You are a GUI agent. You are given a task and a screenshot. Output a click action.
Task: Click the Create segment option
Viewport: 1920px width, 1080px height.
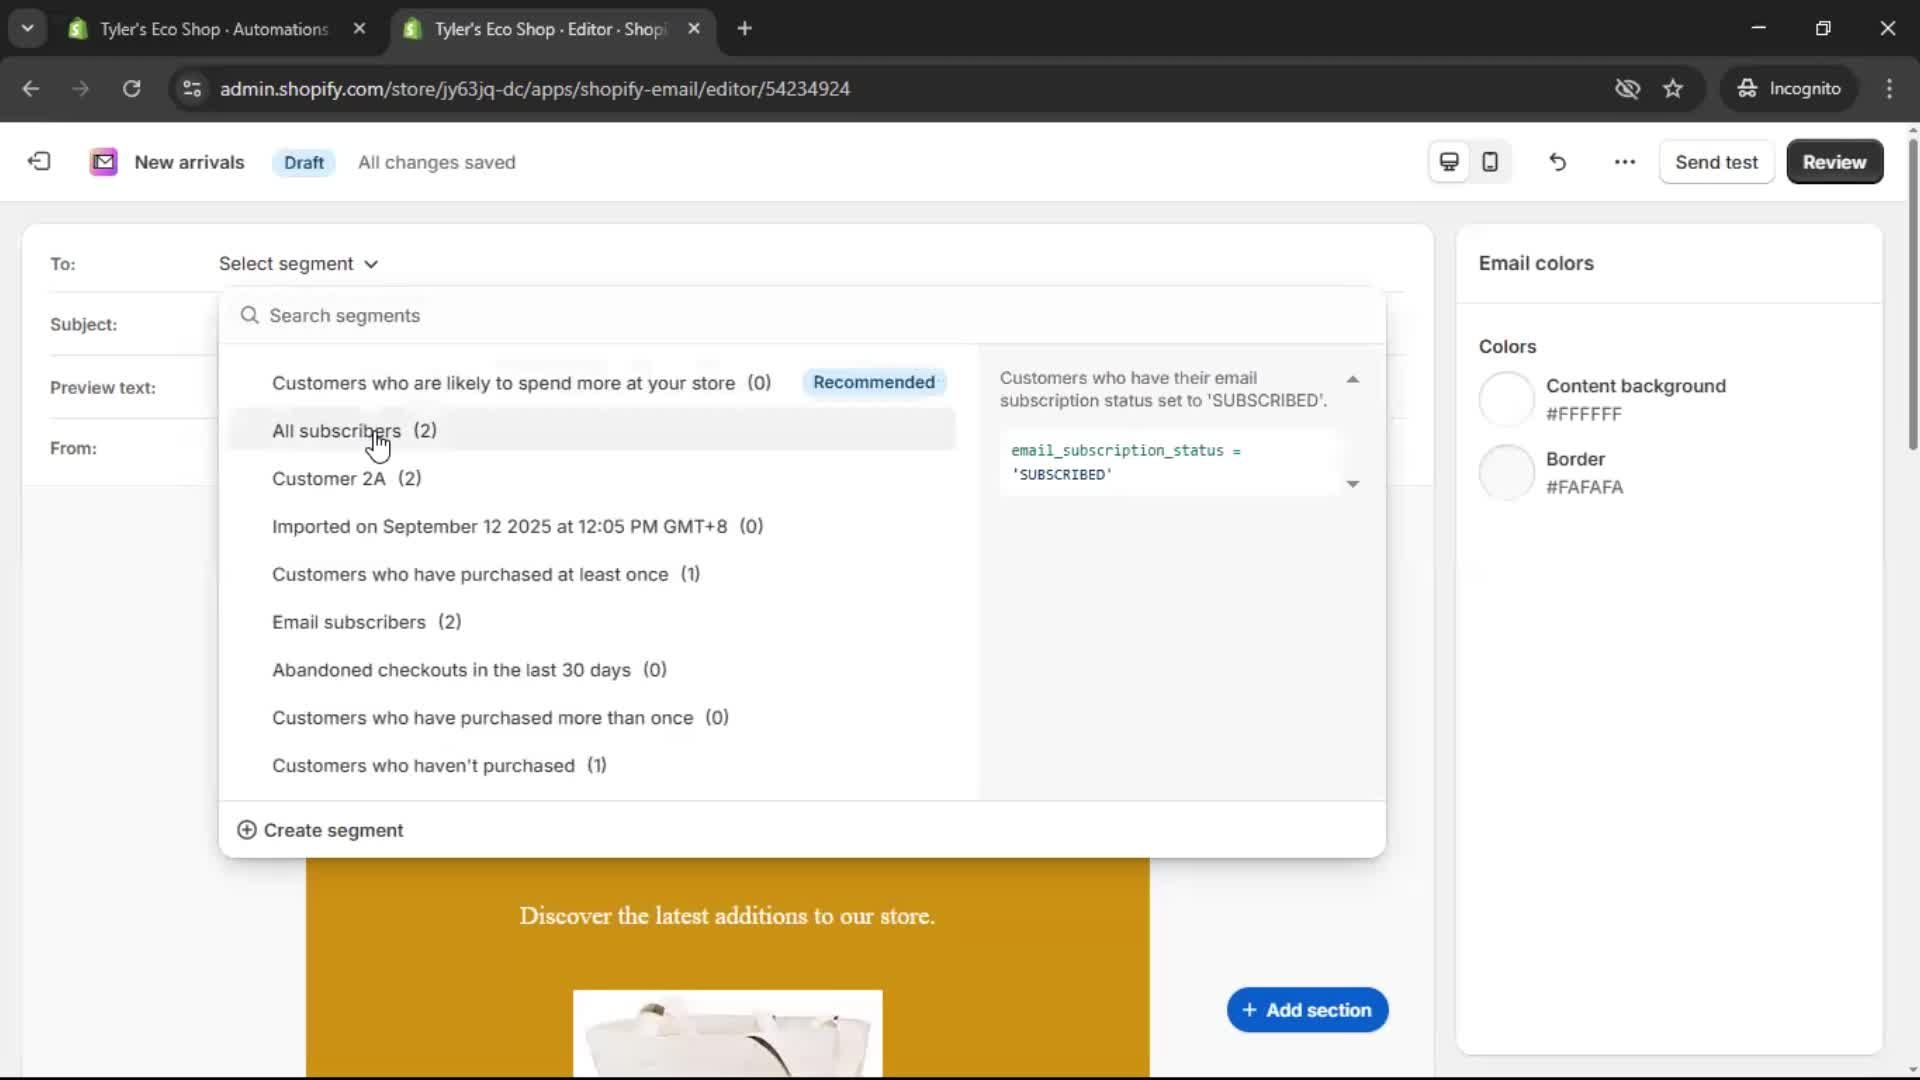(x=320, y=830)
